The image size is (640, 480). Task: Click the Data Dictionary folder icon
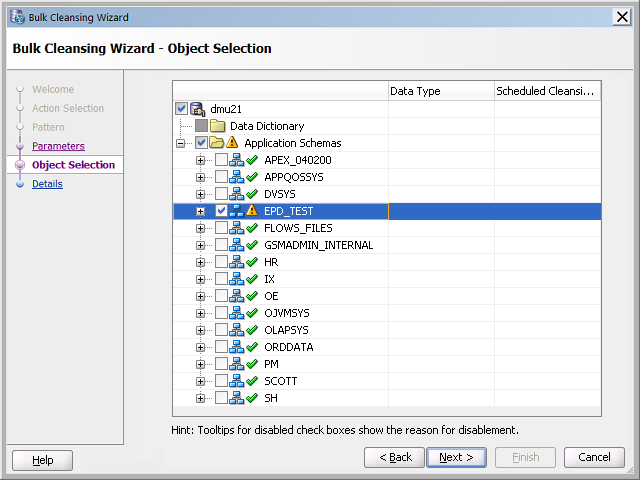(x=217, y=126)
